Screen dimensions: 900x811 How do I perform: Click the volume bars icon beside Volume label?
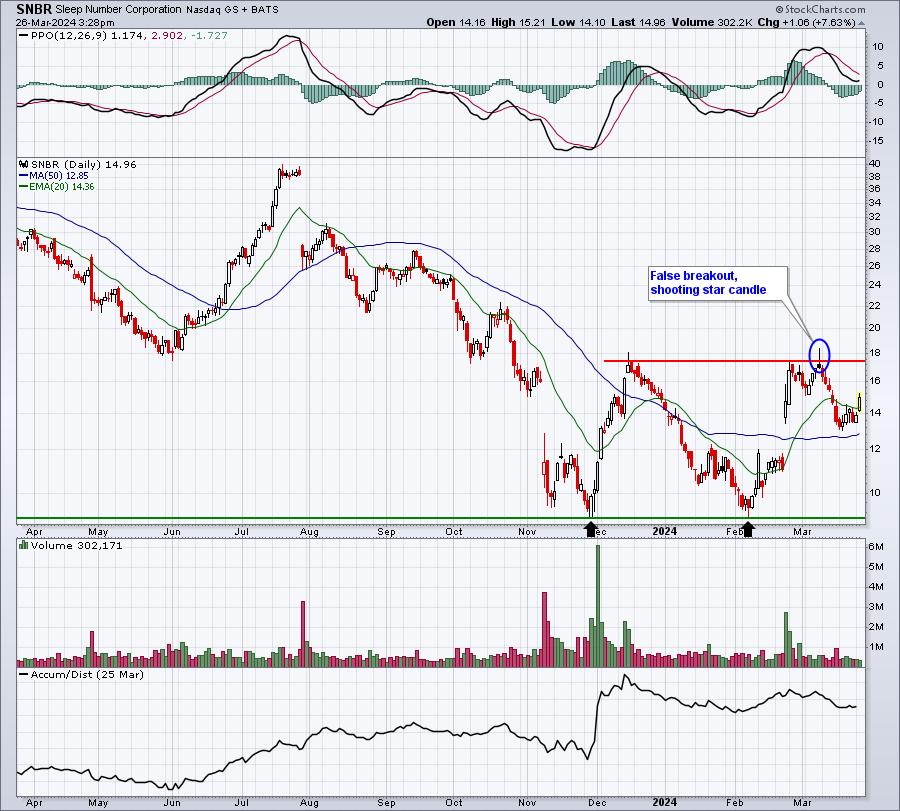point(24,545)
